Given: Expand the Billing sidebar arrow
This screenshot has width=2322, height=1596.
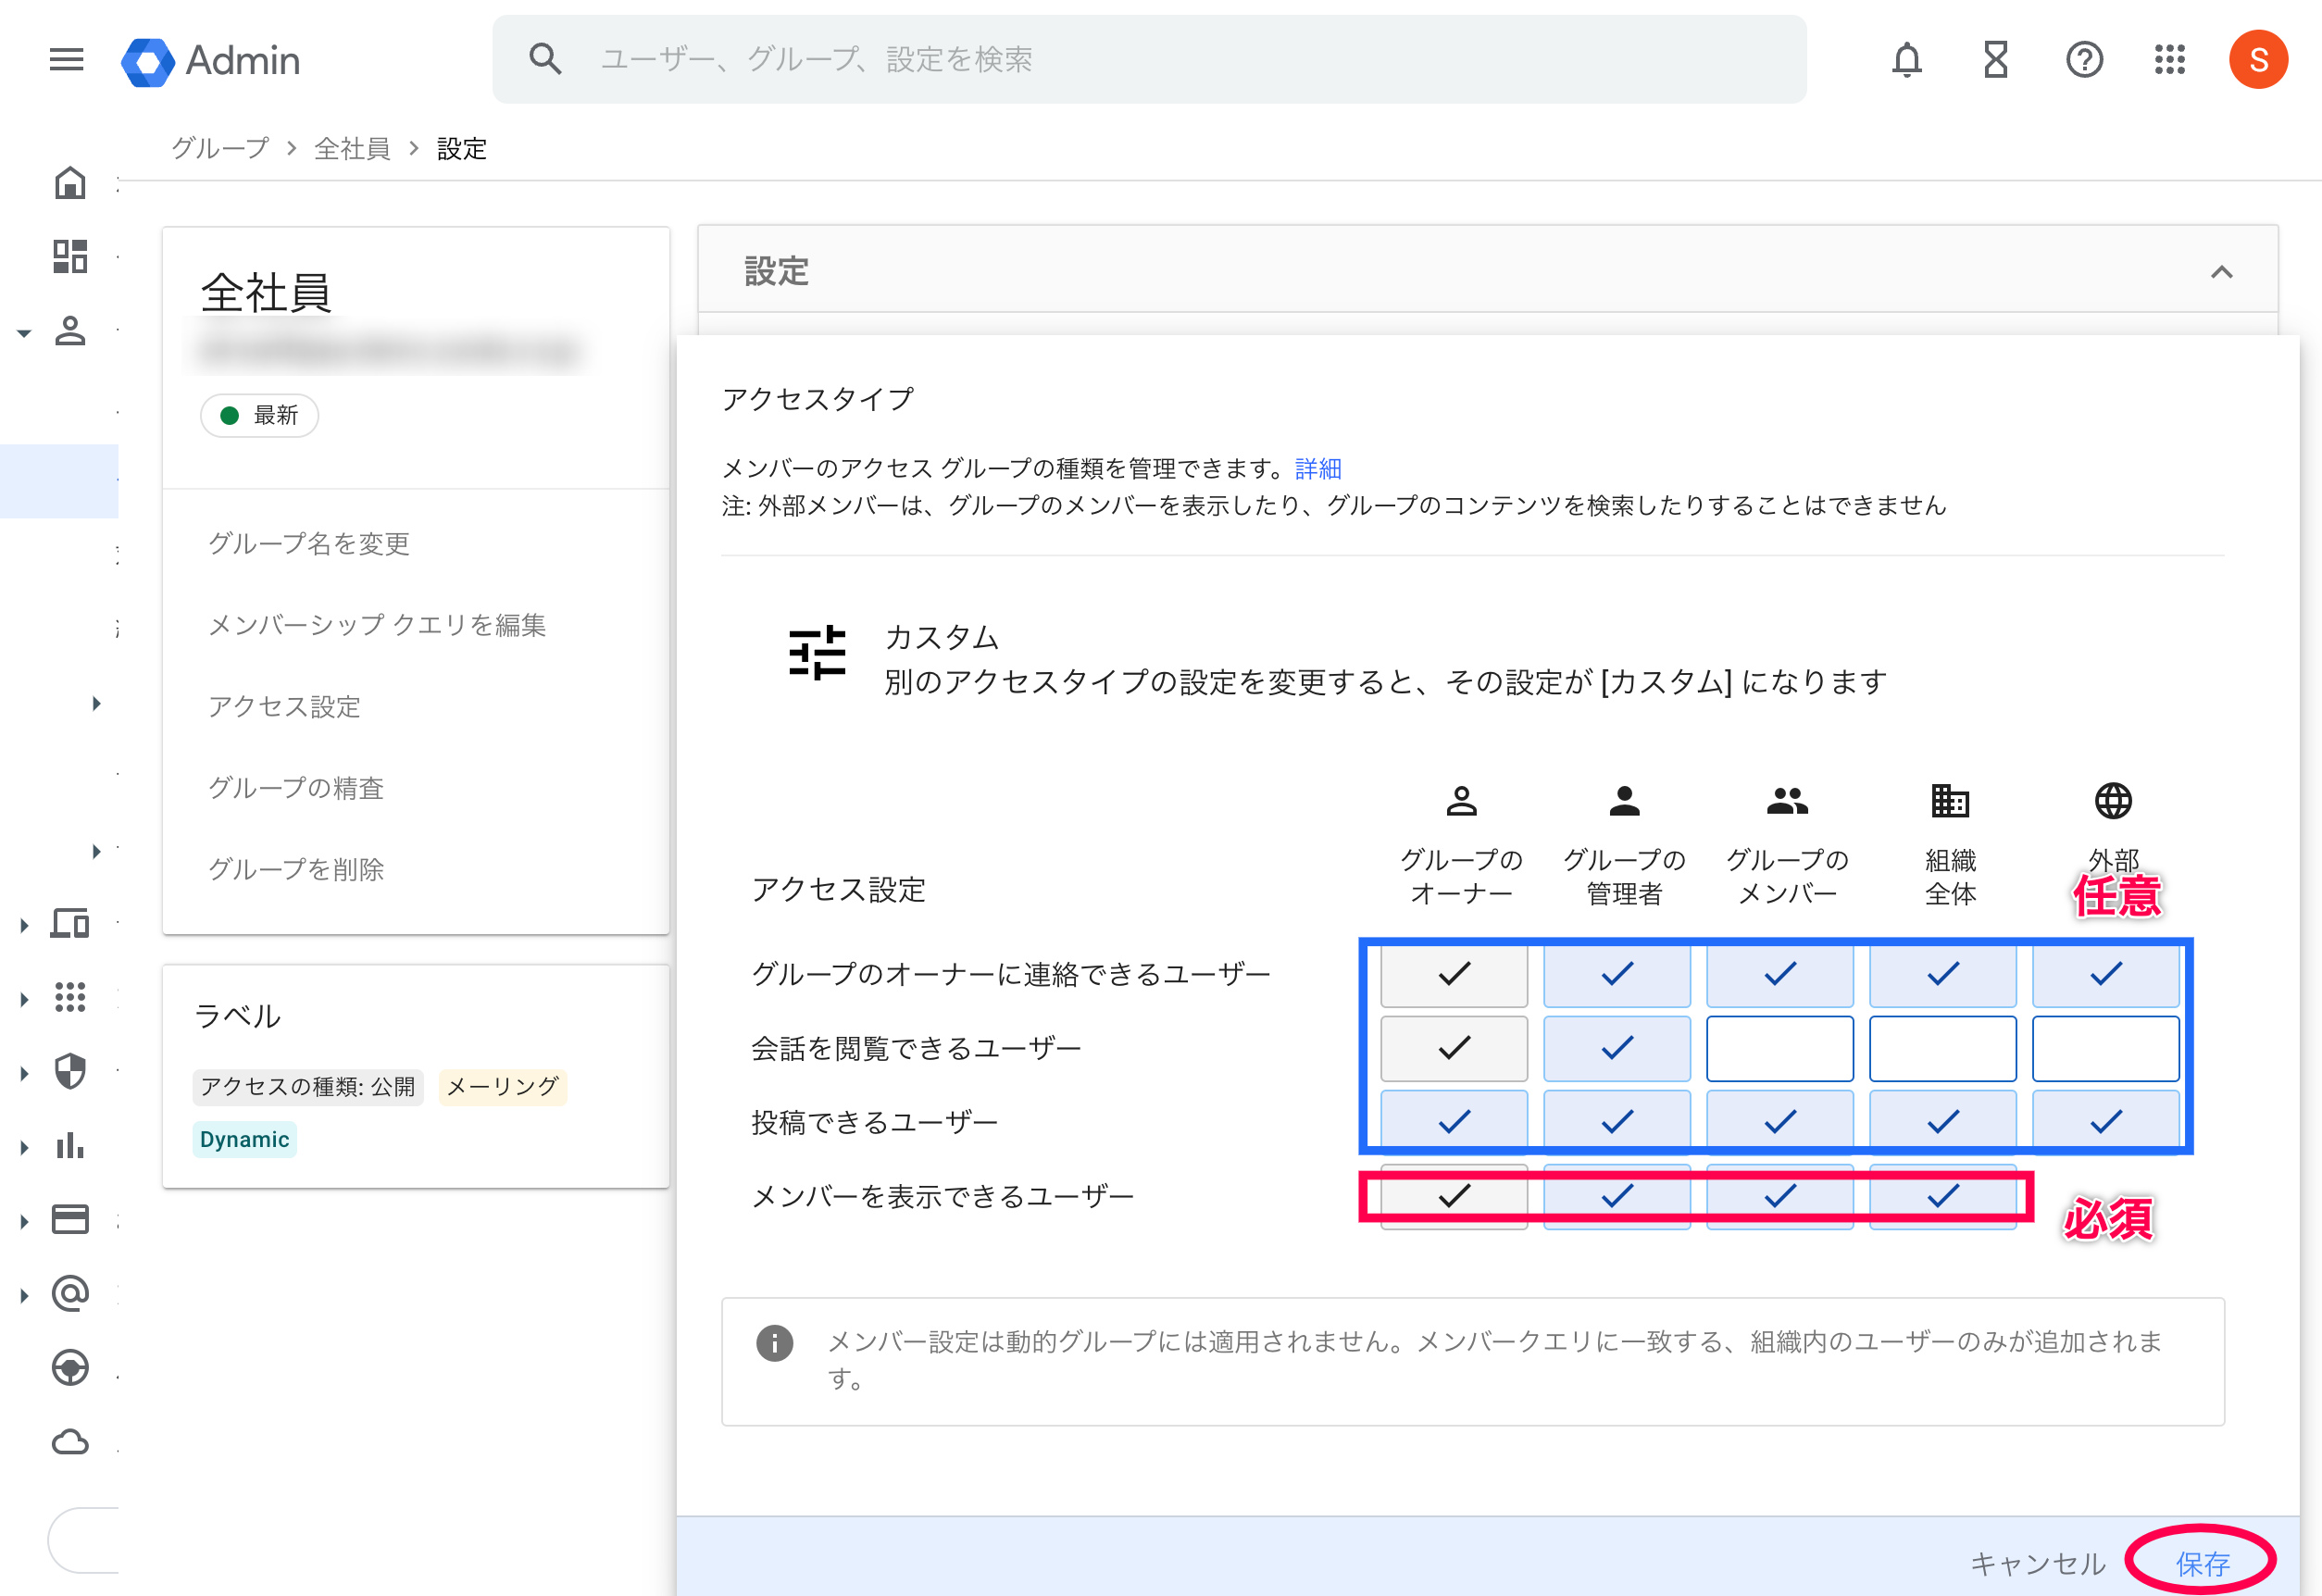Looking at the screenshot, I should click(x=24, y=1221).
